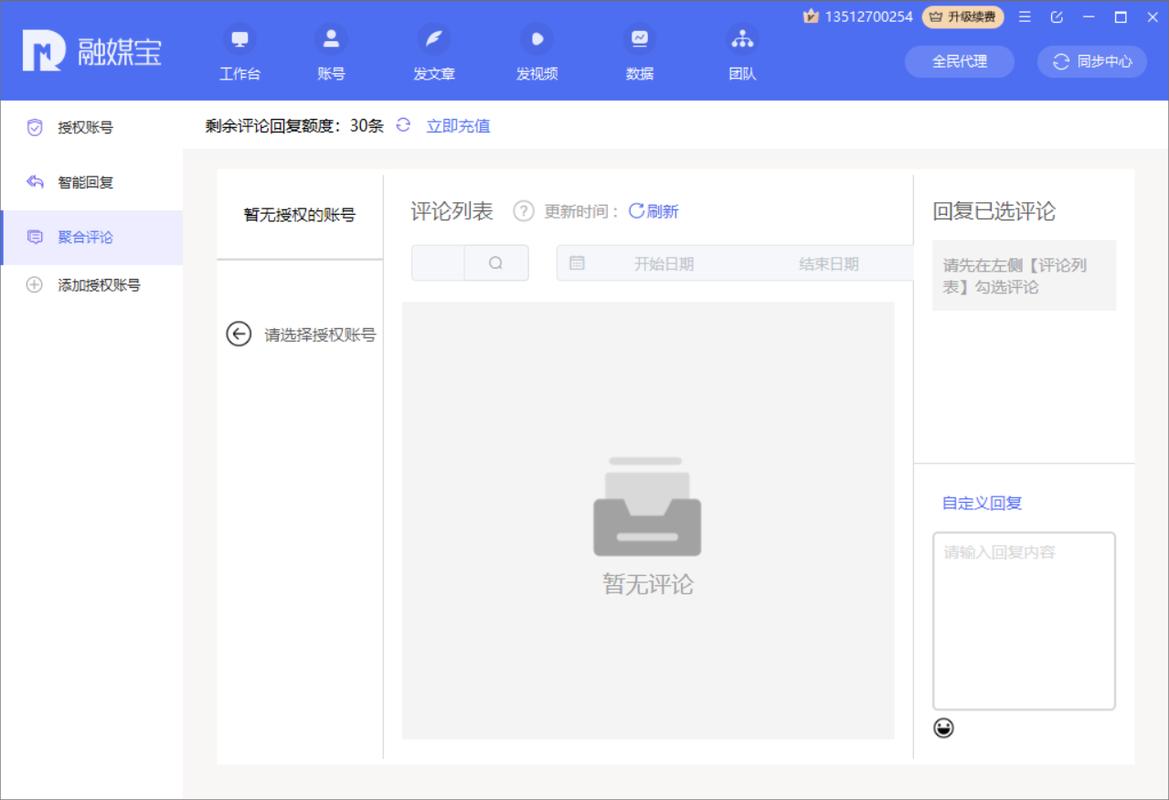Select 添加授权账号 in the sidebar
1169x800 pixels.
tap(92, 285)
